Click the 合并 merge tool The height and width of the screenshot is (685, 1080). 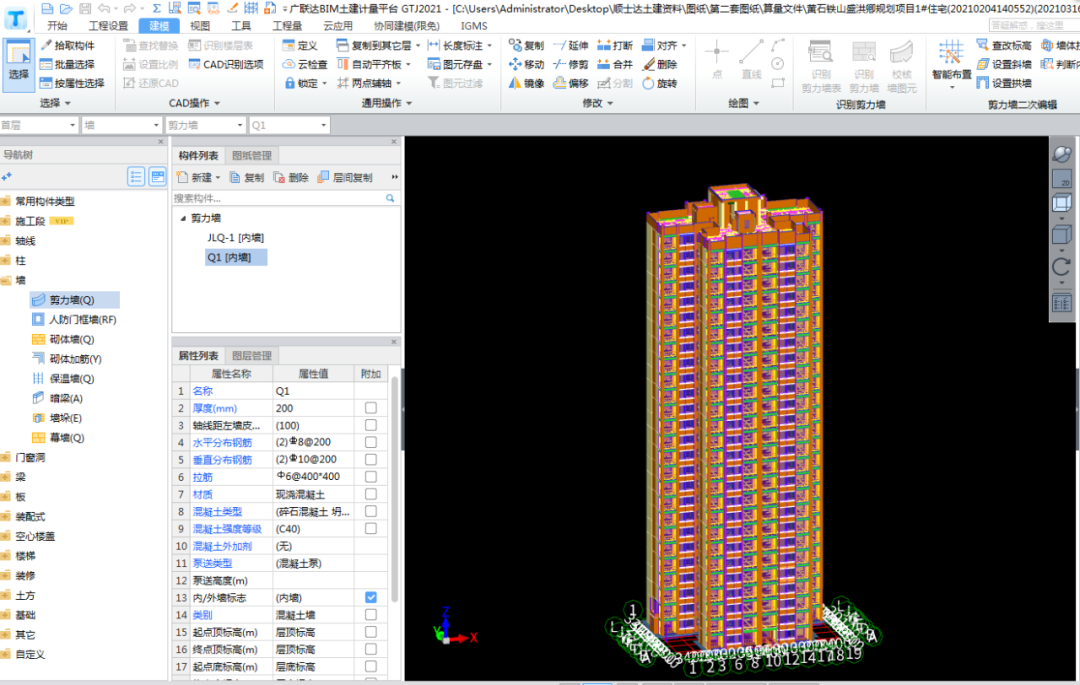(615, 64)
